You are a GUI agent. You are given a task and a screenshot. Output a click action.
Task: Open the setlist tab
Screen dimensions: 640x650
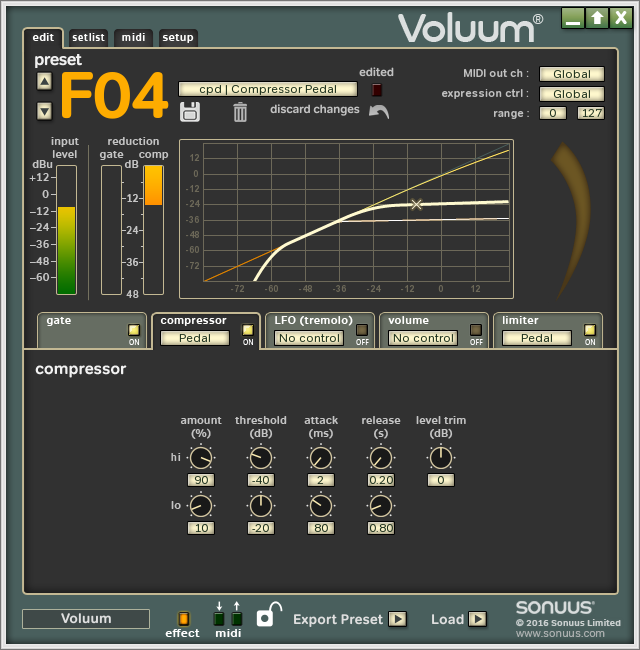pyautogui.click(x=88, y=38)
